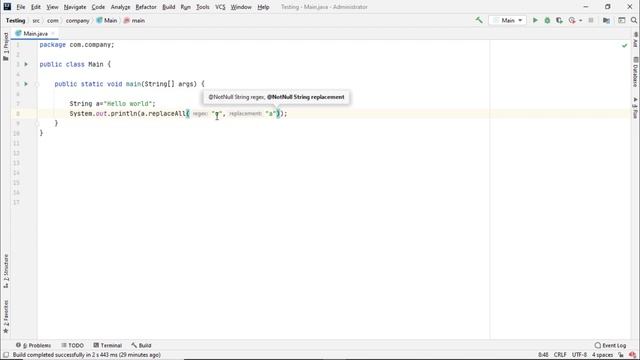
Task: Open the Tools menu
Action: click(x=203, y=7)
